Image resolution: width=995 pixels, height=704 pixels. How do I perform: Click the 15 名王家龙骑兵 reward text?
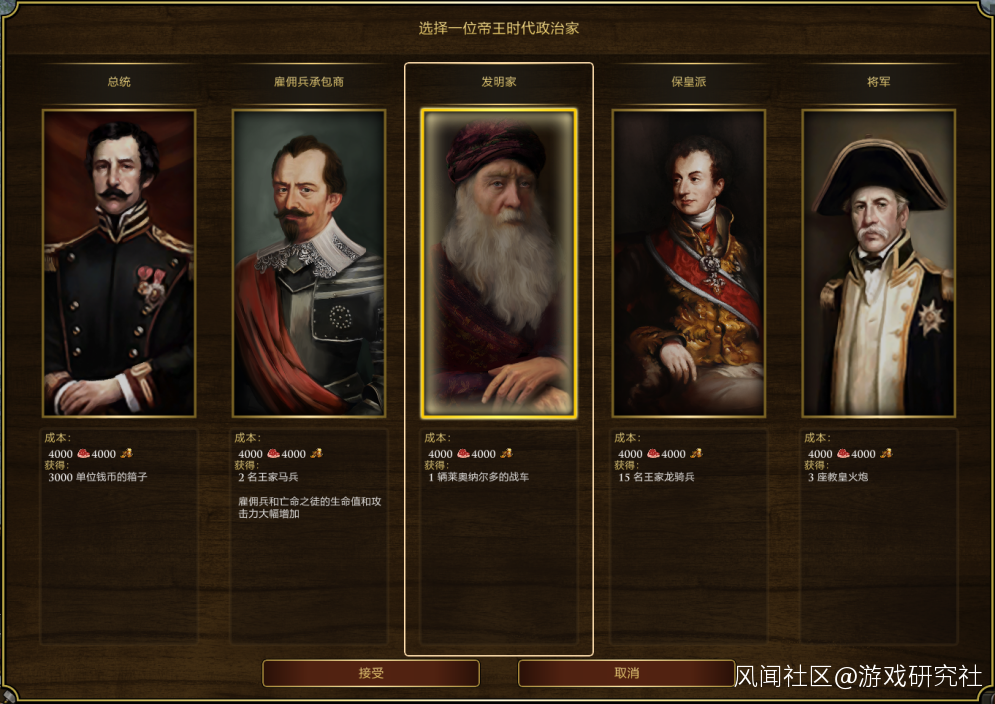[x=656, y=477]
